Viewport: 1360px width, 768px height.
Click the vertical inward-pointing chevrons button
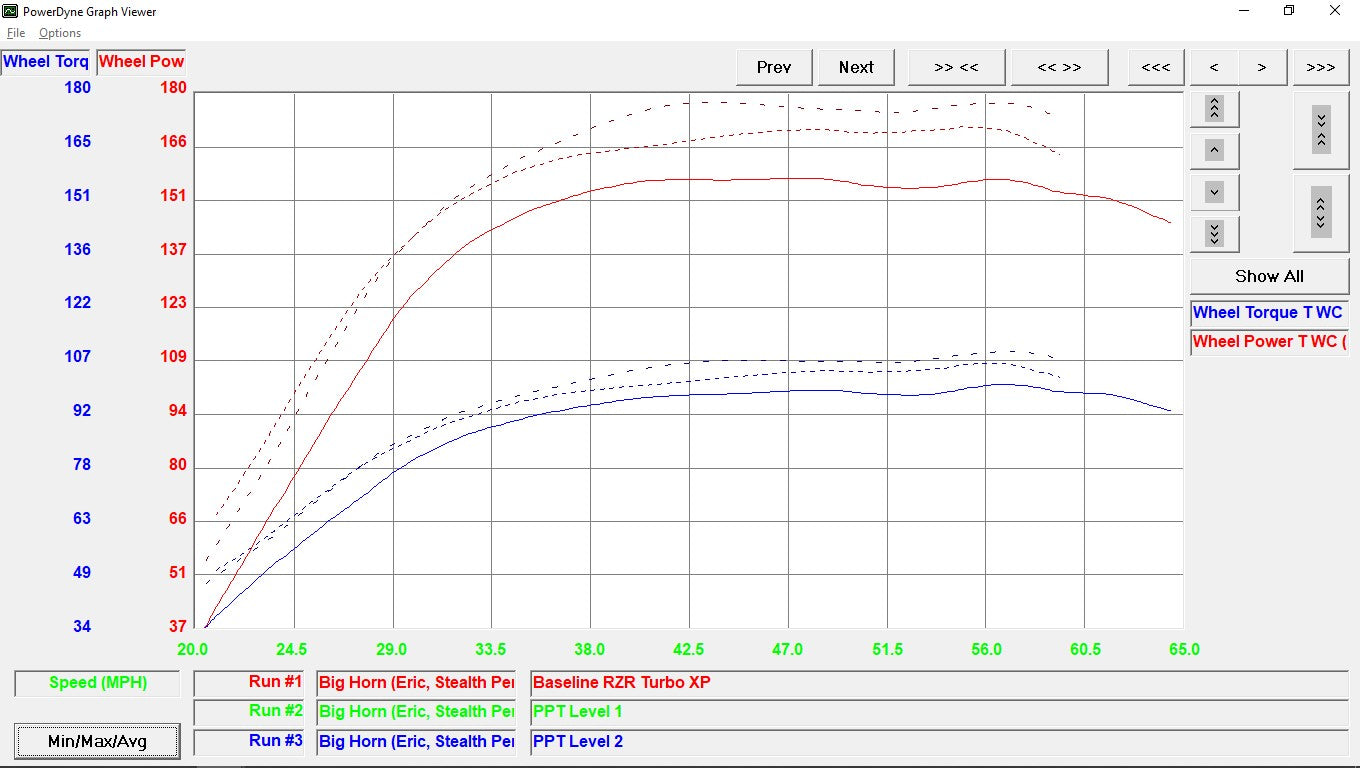1321,129
